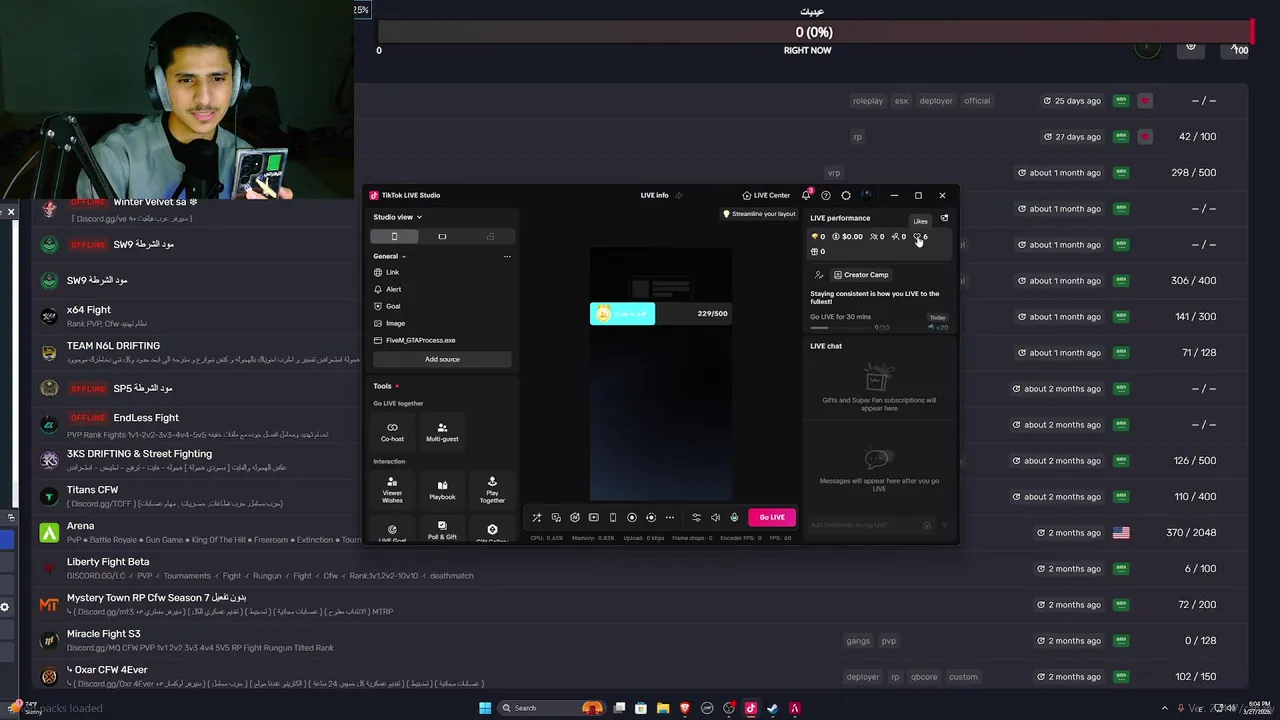Click the profile tab beside Creator Camp
1280x720 pixels.
pyautogui.click(x=819, y=275)
